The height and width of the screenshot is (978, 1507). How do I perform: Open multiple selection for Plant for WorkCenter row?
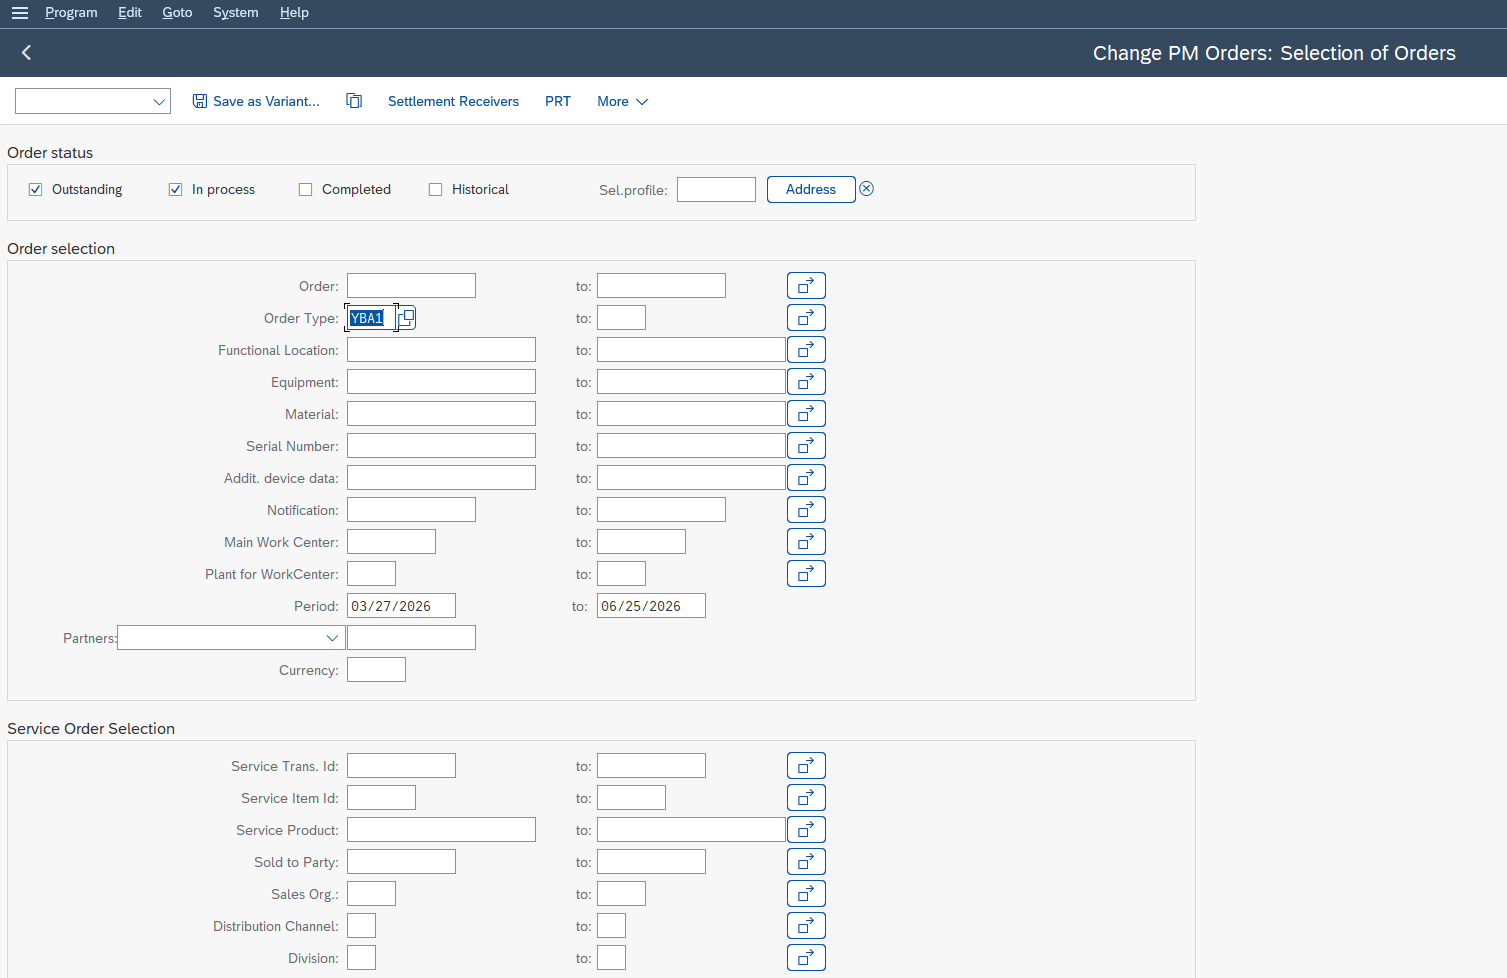[x=806, y=574]
